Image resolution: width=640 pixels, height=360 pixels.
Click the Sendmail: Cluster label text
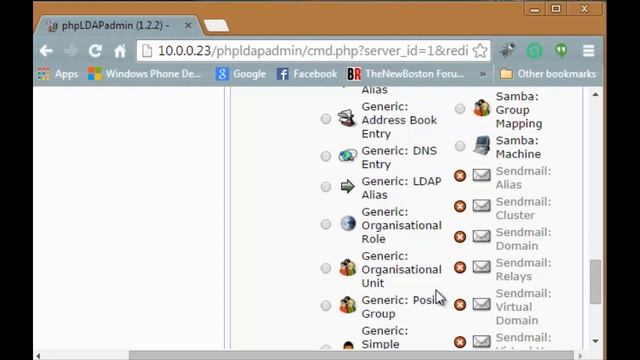point(523,209)
